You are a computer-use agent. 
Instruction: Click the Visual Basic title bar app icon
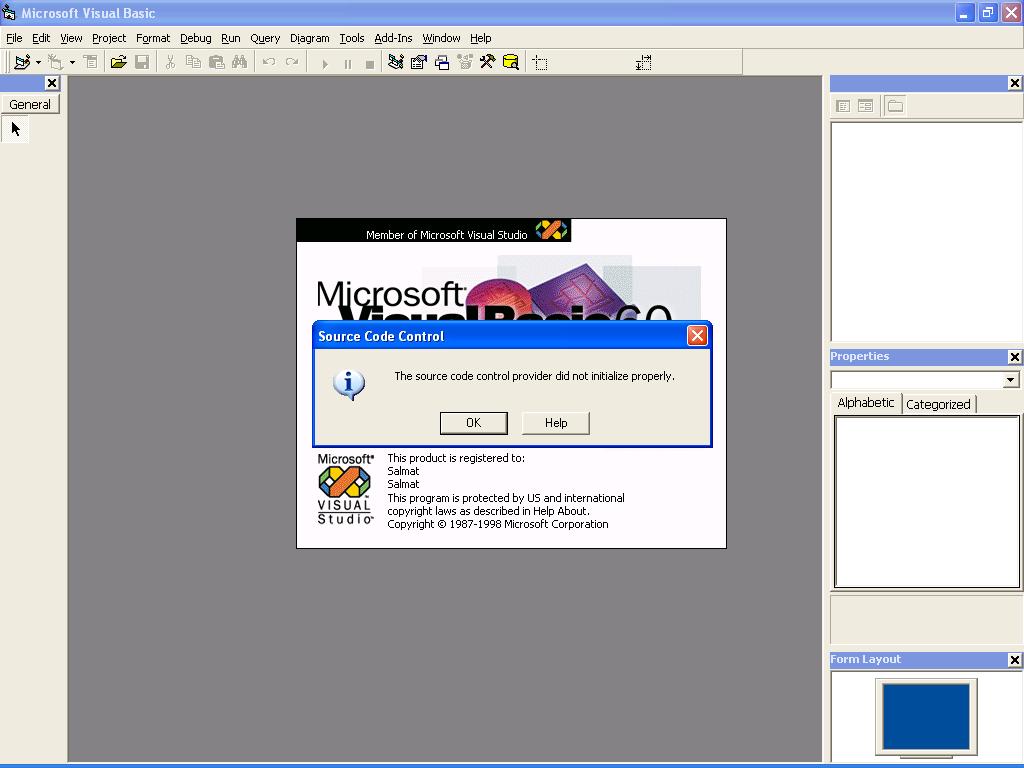8,12
